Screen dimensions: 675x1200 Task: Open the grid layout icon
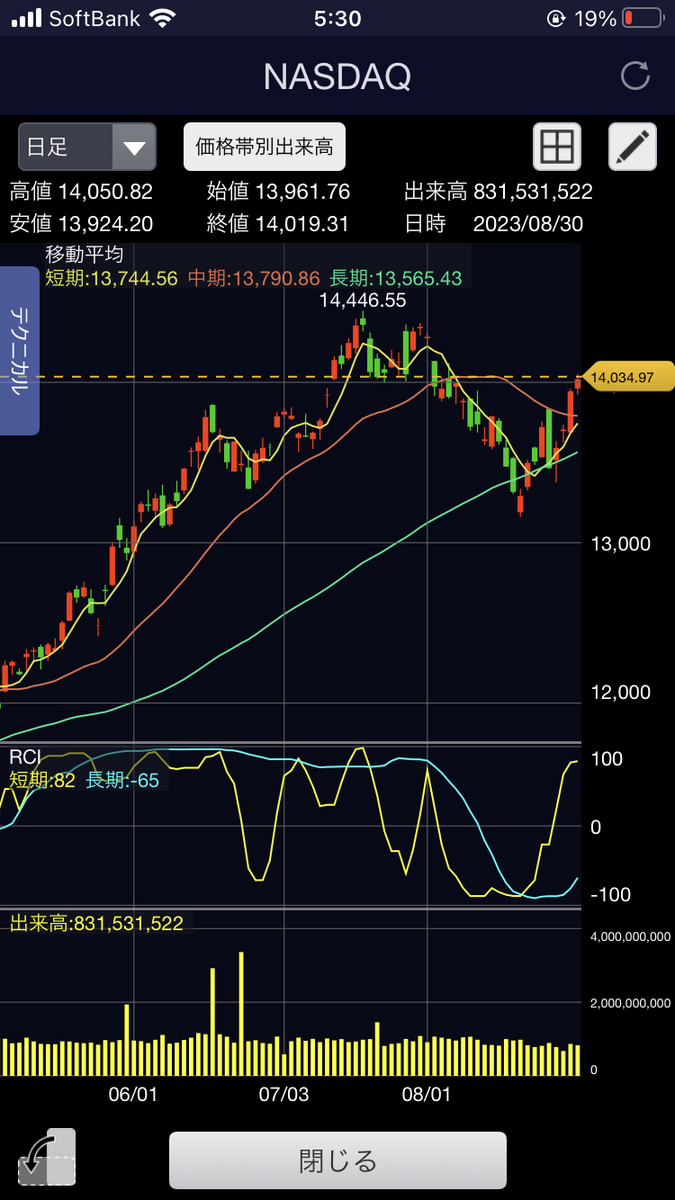click(x=556, y=148)
